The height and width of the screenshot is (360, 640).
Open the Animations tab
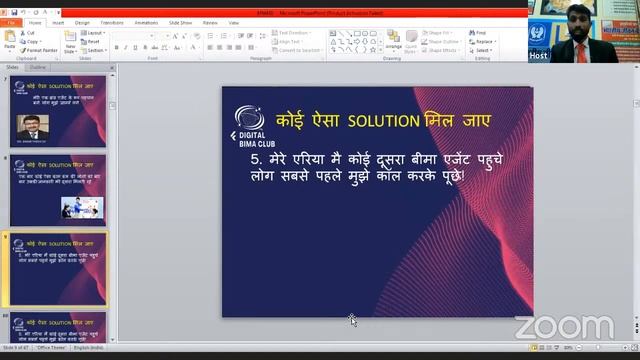pos(146,23)
